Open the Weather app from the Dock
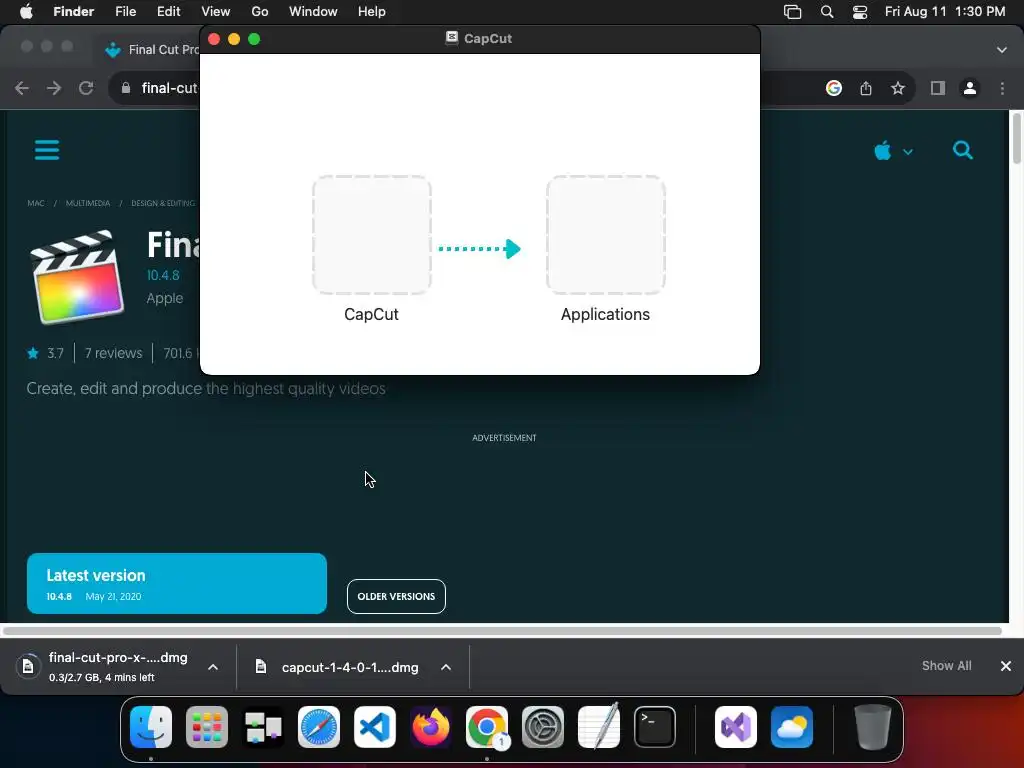 pos(792,727)
